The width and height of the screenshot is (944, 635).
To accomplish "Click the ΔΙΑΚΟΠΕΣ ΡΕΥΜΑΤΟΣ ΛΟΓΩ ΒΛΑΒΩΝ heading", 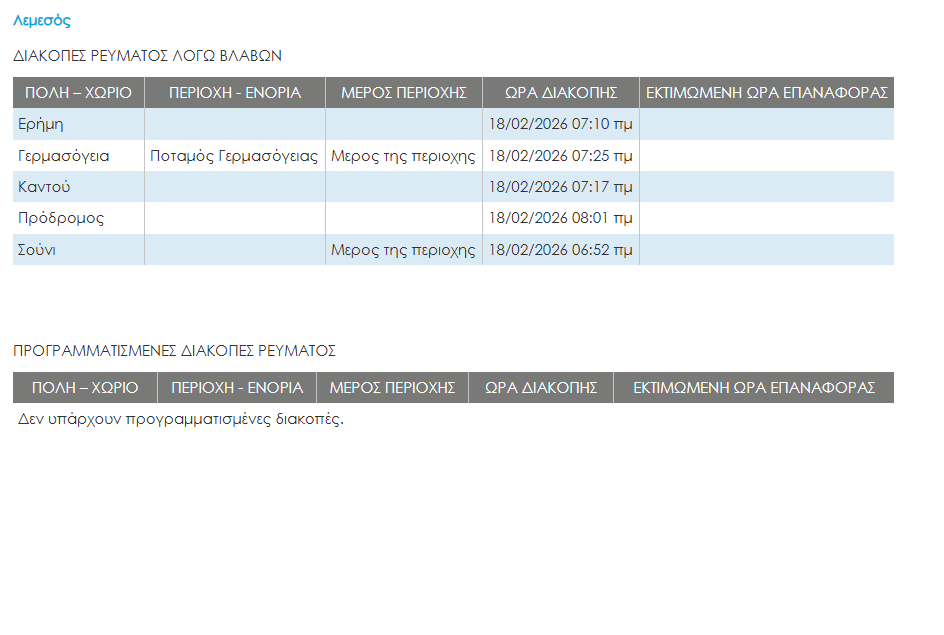I will click(x=147, y=56).
